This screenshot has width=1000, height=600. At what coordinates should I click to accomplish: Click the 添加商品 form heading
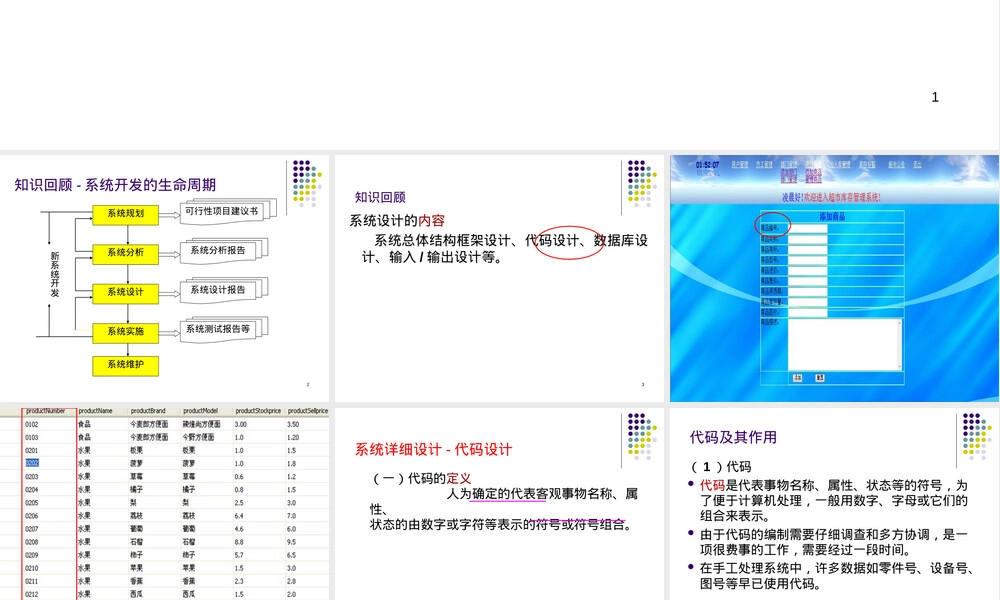pos(832,217)
